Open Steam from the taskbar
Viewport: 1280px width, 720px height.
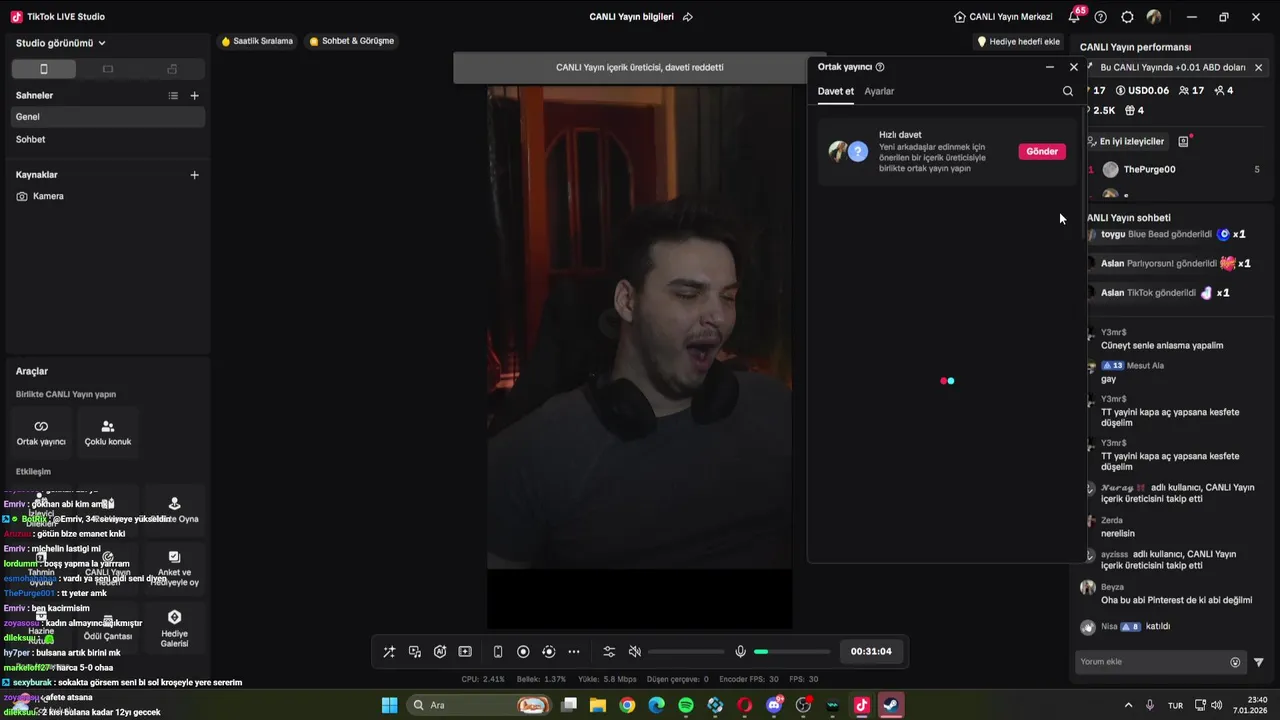[890, 705]
